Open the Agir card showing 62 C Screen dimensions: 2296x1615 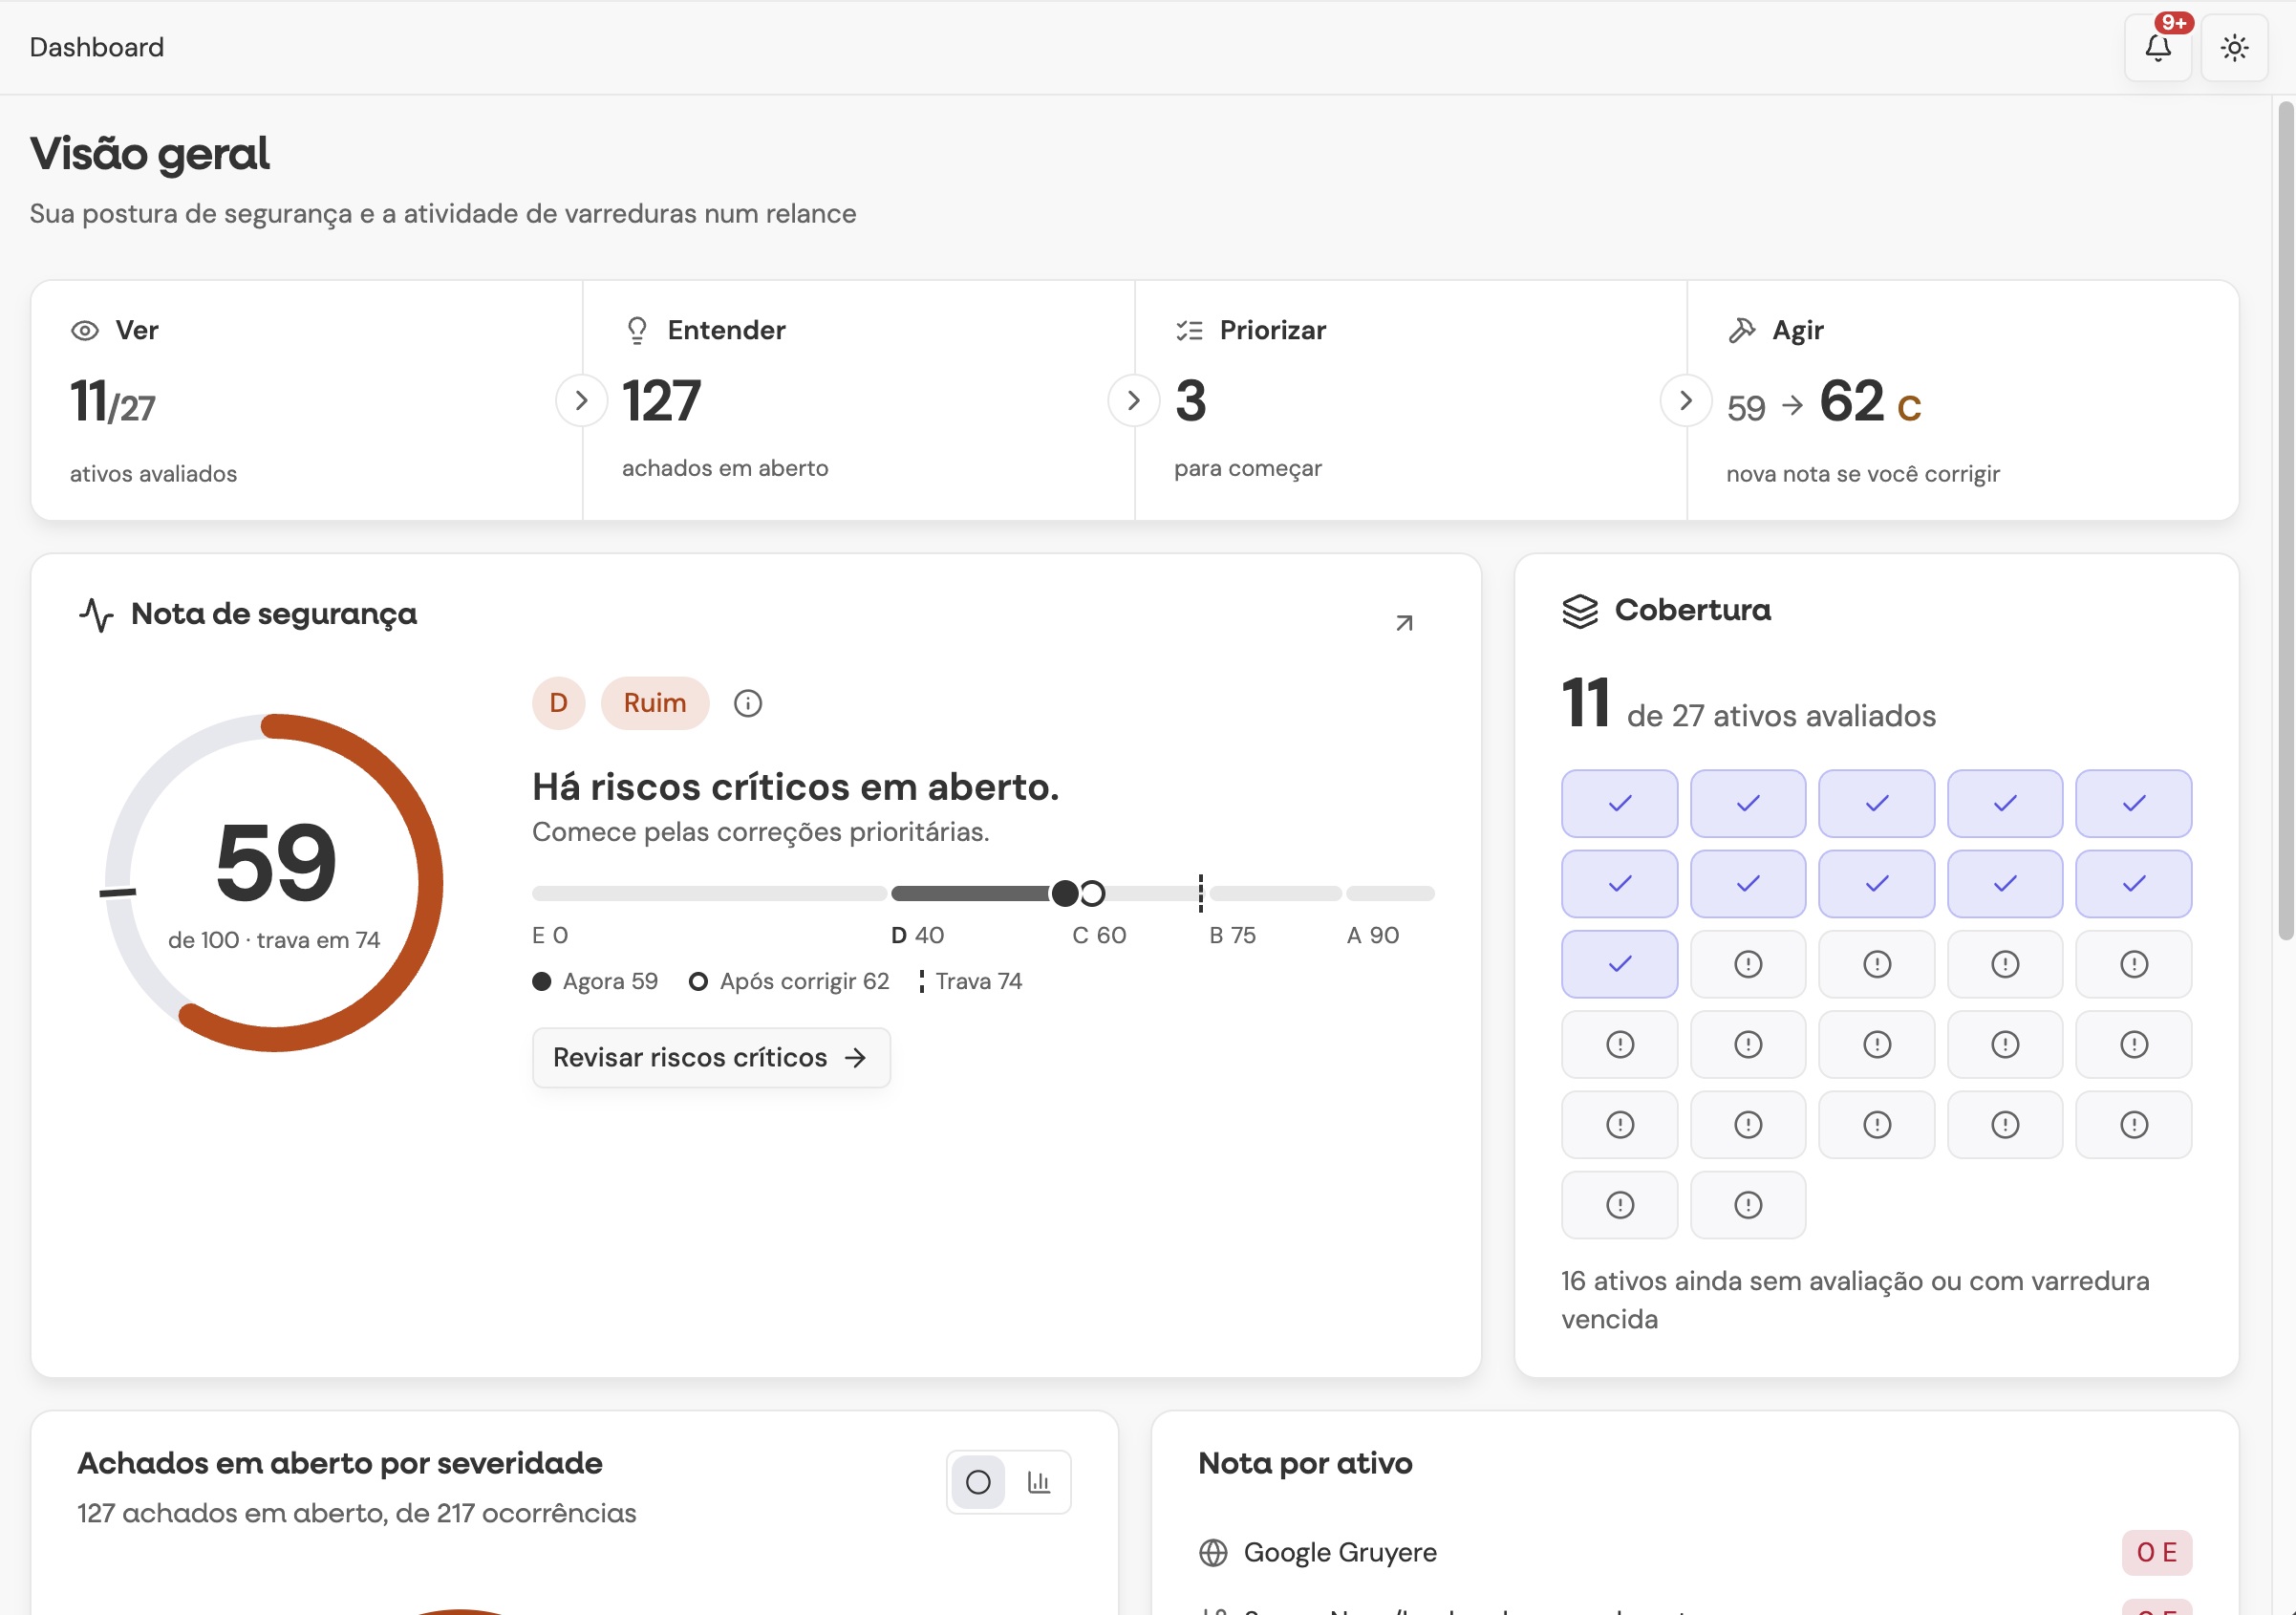pos(1963,400)
